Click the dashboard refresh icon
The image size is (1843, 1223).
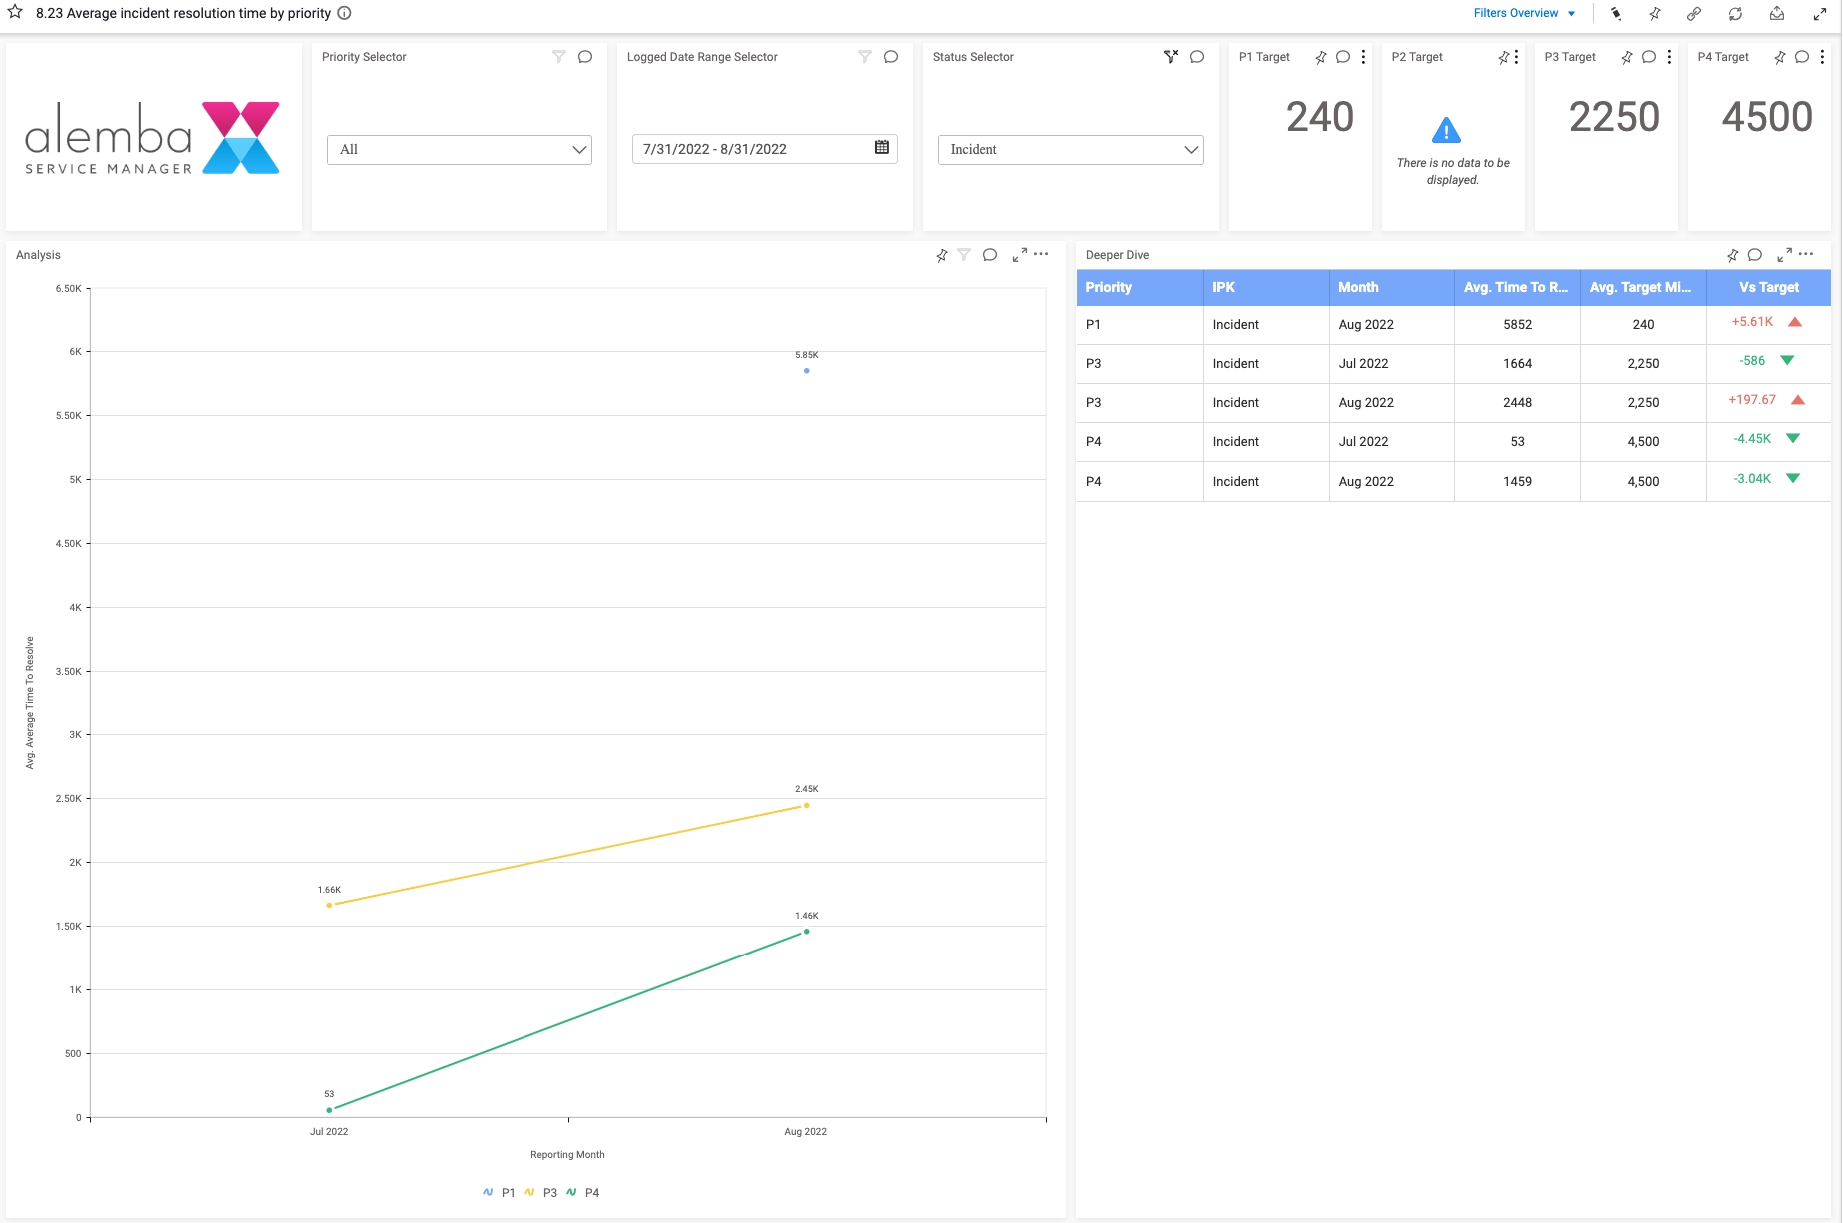click(1735, 14)
